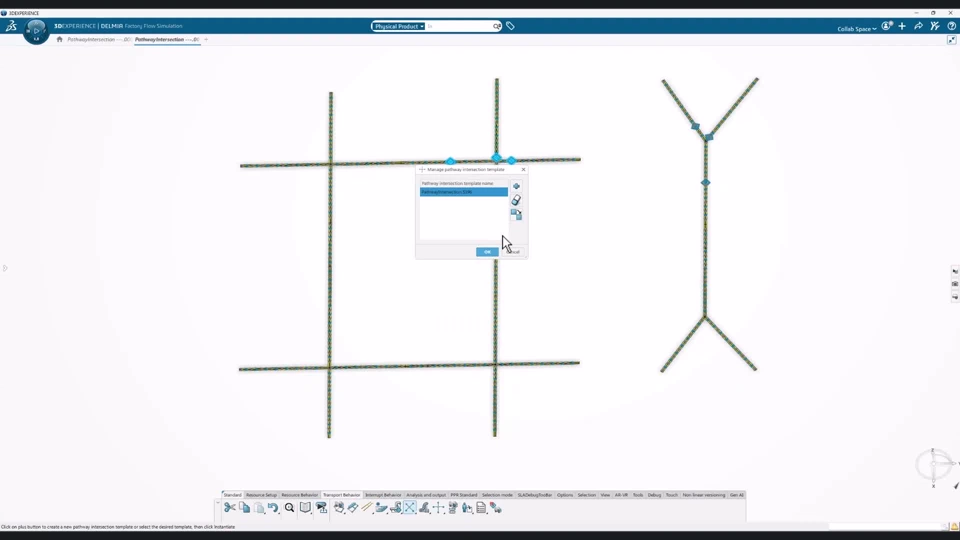Switch to the PPR Standard tab
The height and width of the screenshot is (540, 960).
coord(464,495)
